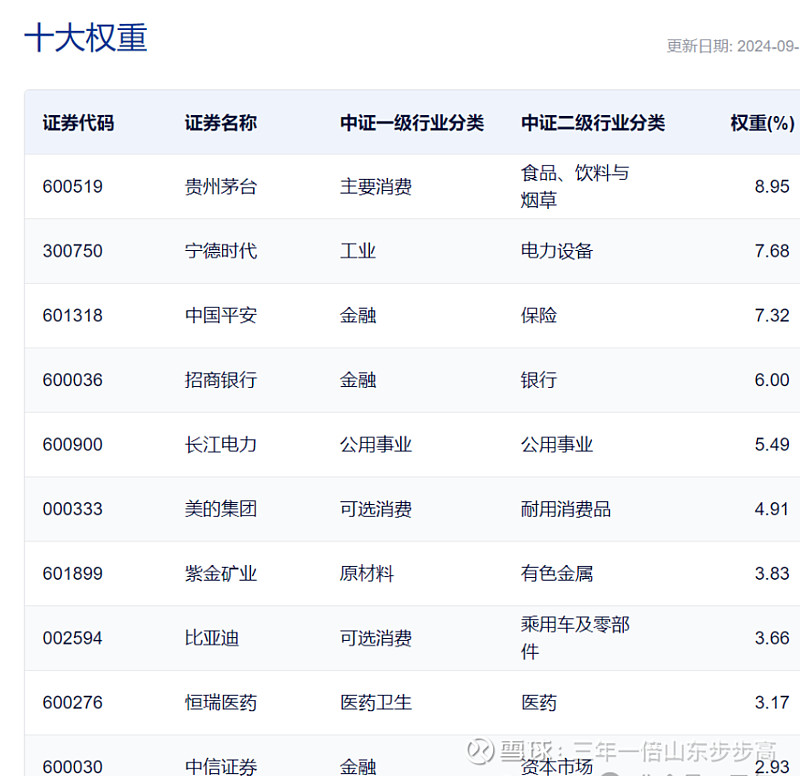Select security code 600276
This screenshot has width=800, height=776.
tap(72, 703)
